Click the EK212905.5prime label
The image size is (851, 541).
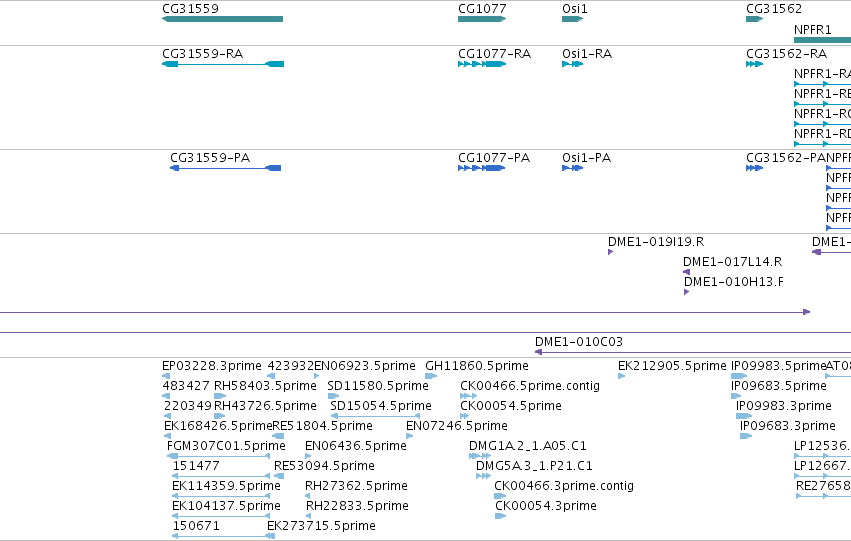click(672, 366)
